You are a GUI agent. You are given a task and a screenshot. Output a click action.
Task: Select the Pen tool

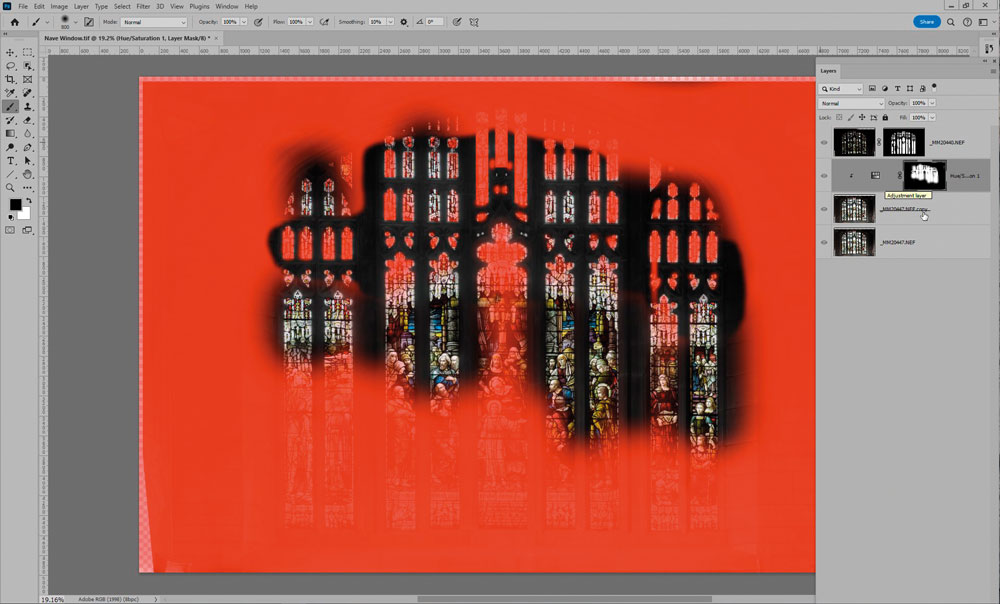[x=27, y=147]
